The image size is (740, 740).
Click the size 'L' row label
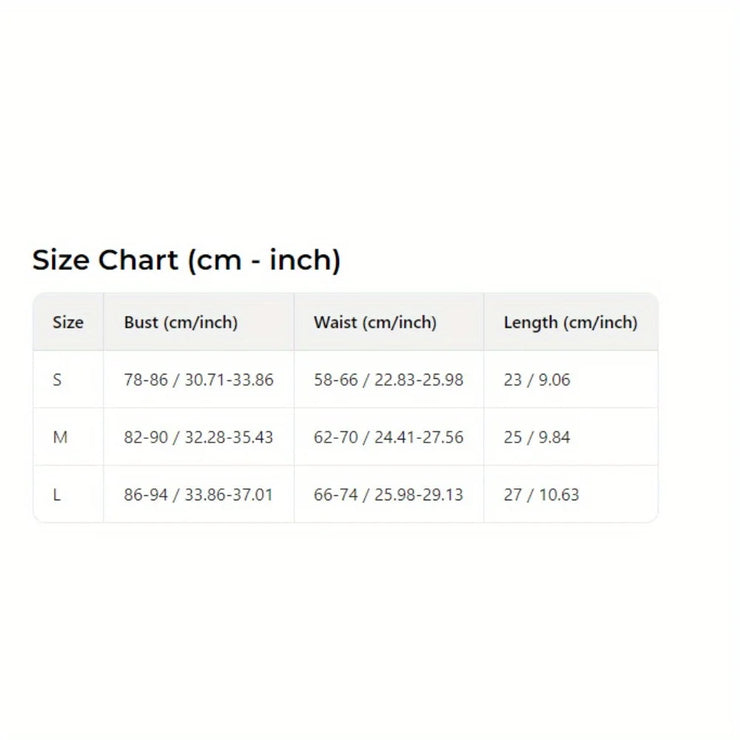[57, 495]
